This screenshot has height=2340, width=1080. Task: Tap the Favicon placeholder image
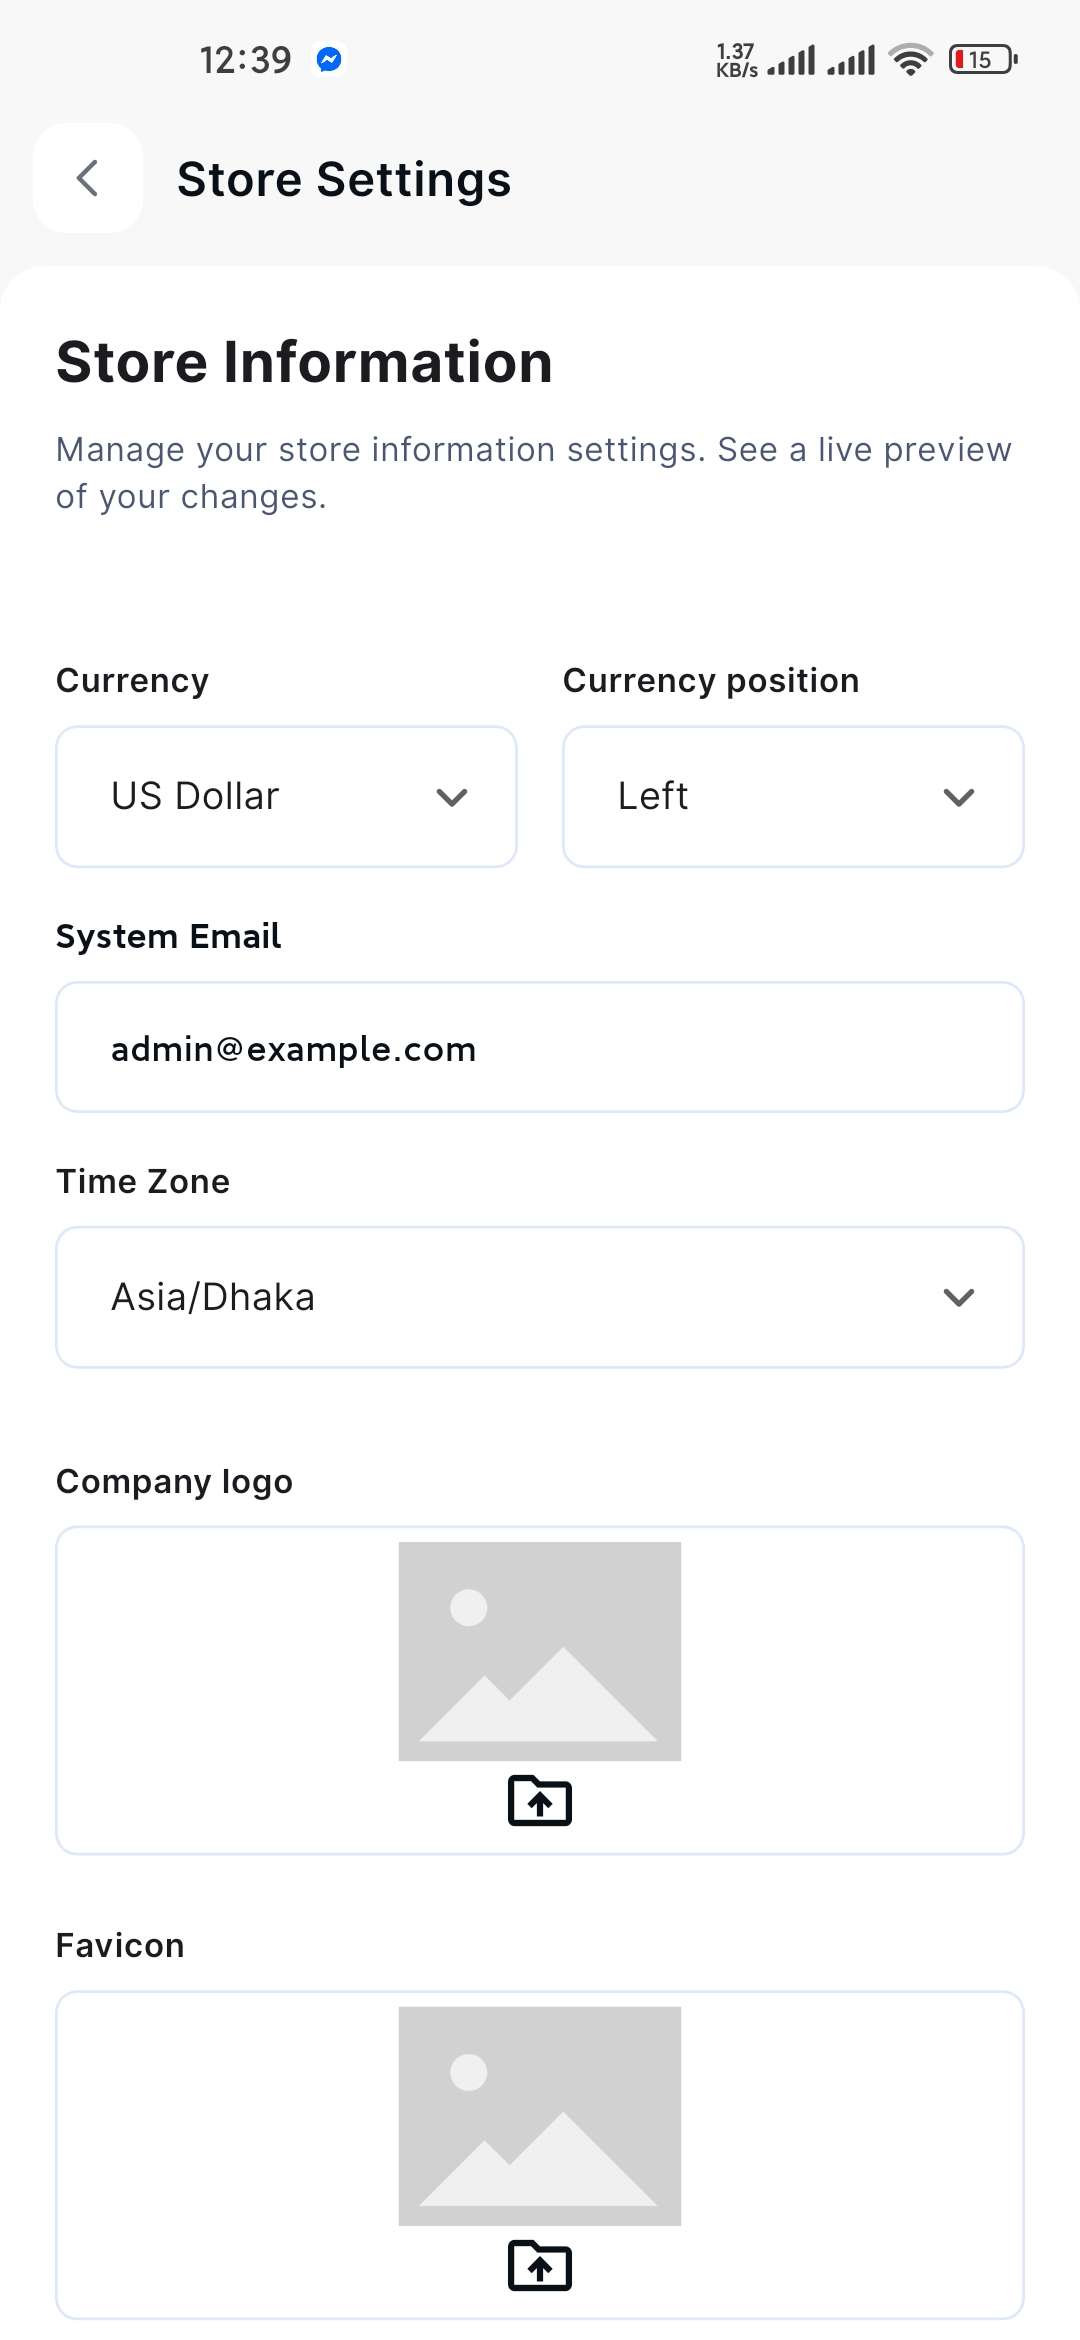click(540, 2116)
